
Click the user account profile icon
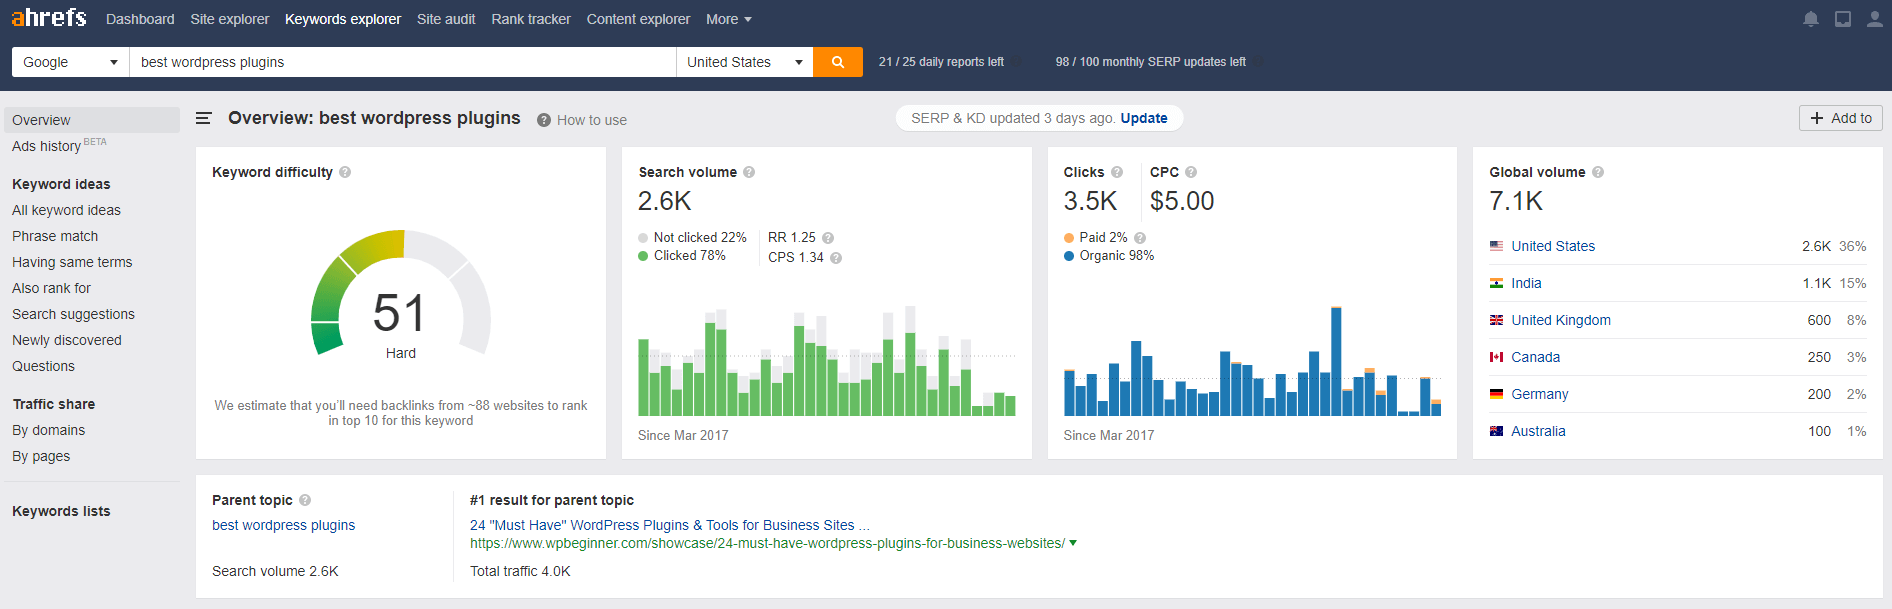coord(1874,19)
